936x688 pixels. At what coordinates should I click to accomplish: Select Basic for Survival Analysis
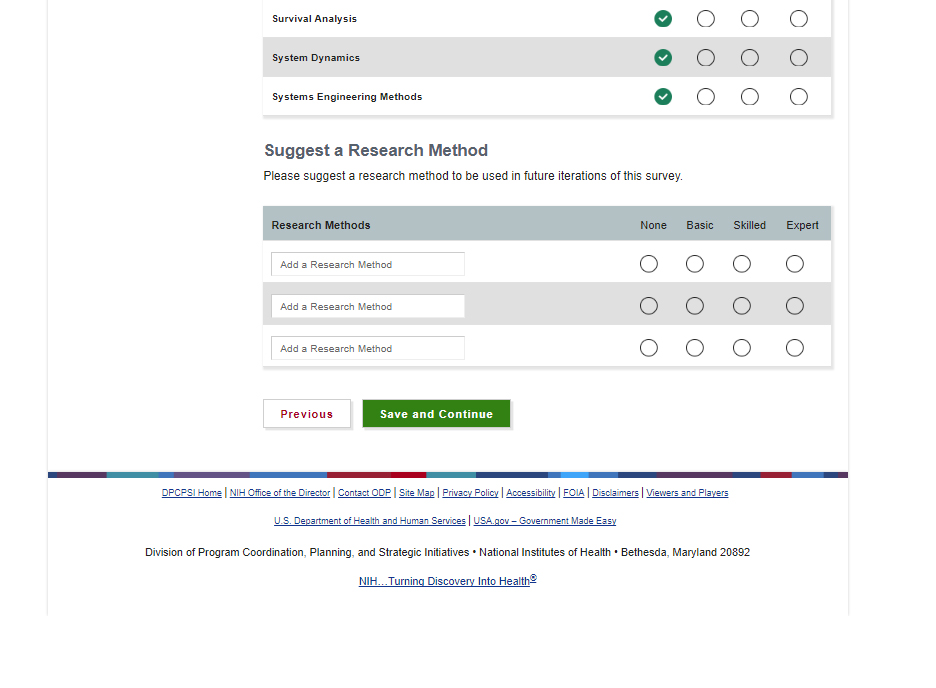[706, 19]
